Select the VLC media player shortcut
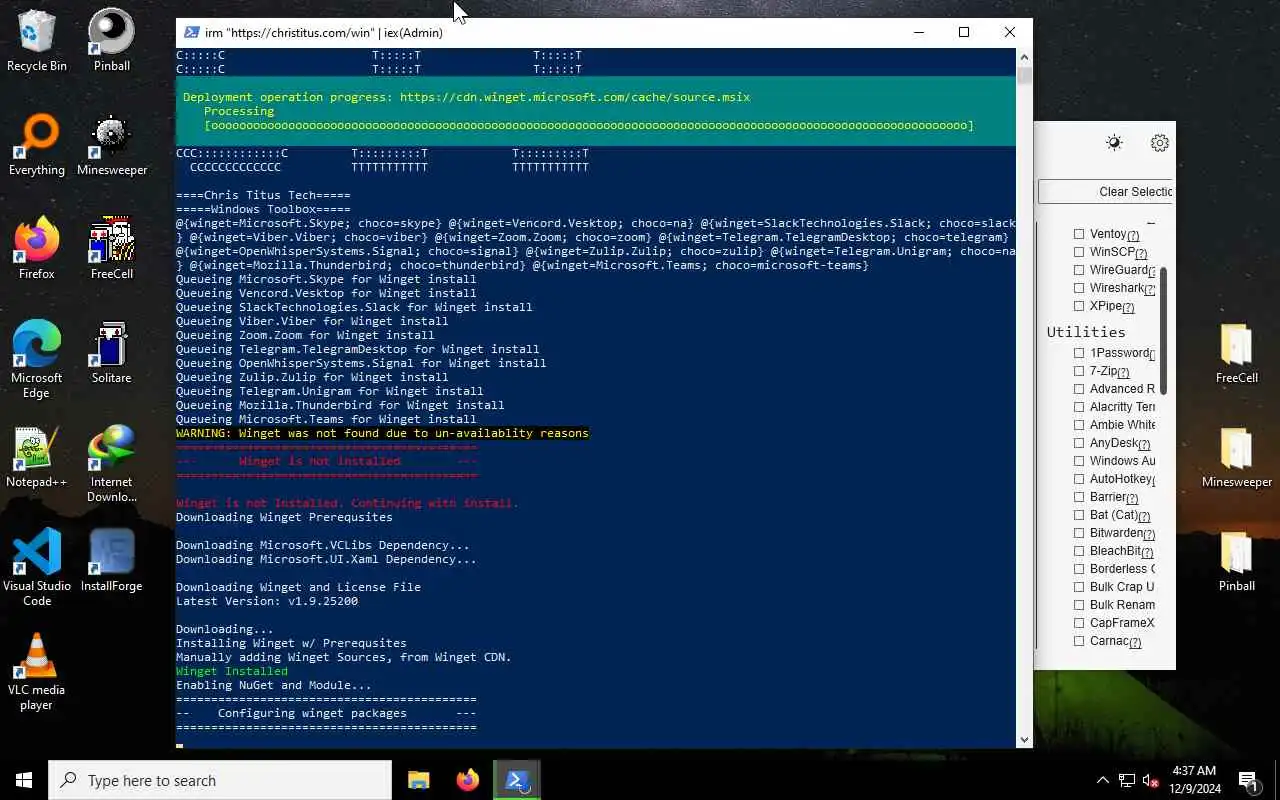 click(37, 672)
